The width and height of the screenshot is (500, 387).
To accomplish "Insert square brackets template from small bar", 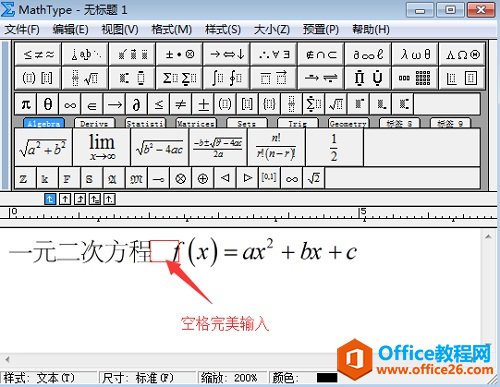I will pos(247,105).
